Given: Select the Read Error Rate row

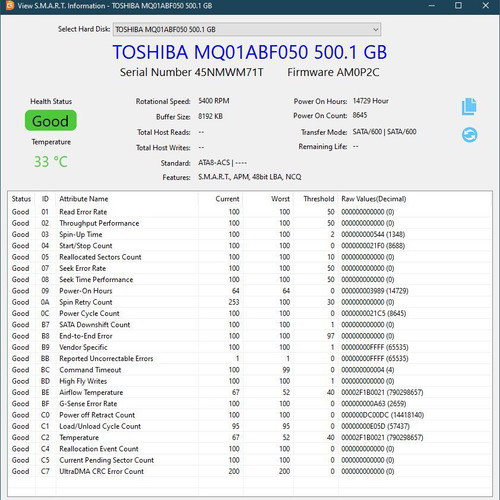Looking at the screenshot, I should pyautogui.click(x=250, y=212).
